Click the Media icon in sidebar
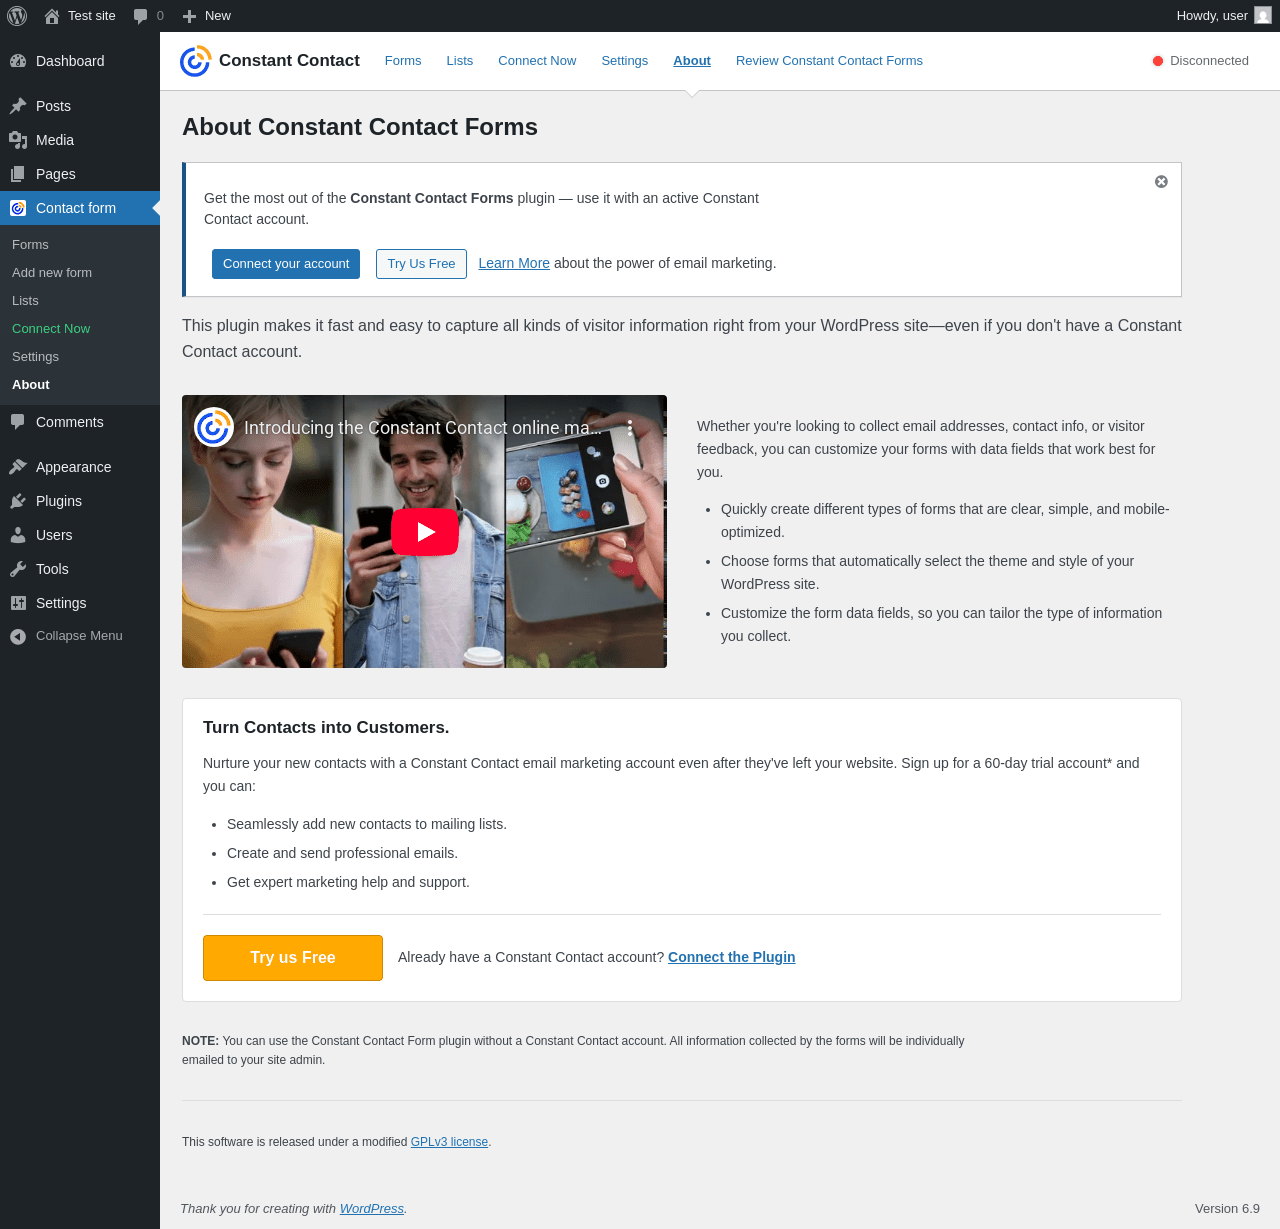This screenshot has height=1229, width=1280. coord(18,140)
